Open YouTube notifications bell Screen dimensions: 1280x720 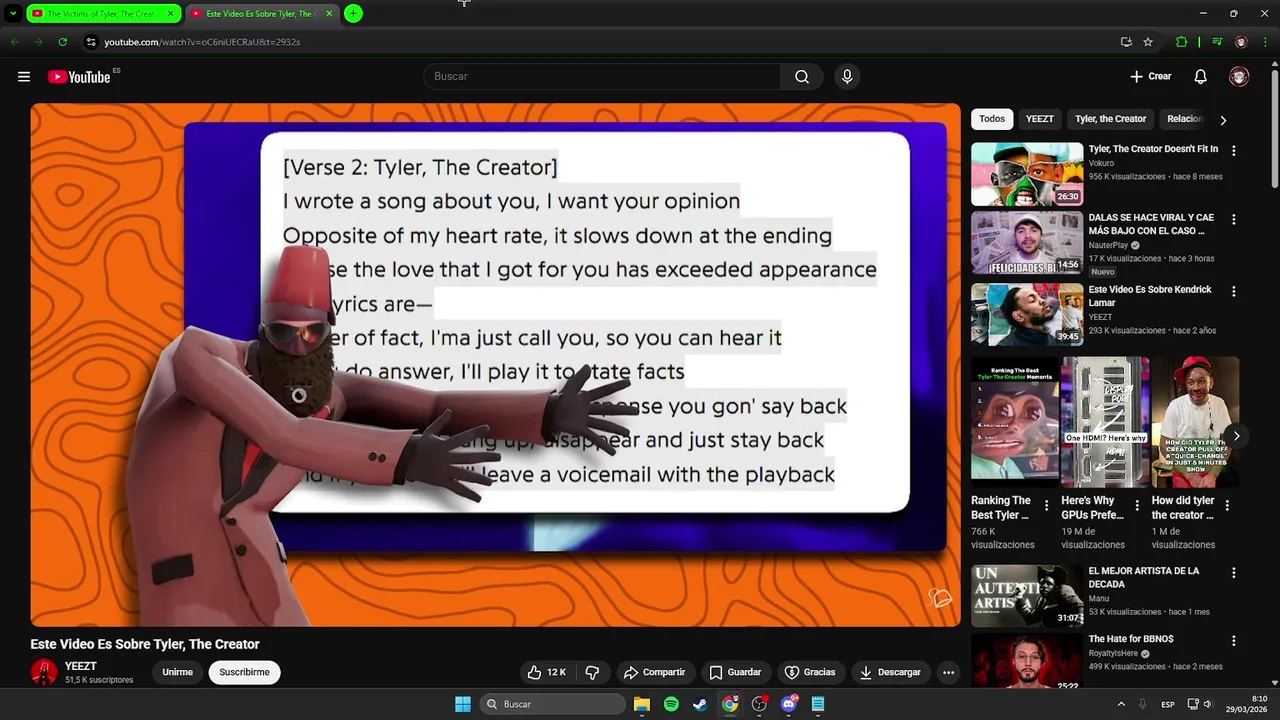tap(1201, 77)
